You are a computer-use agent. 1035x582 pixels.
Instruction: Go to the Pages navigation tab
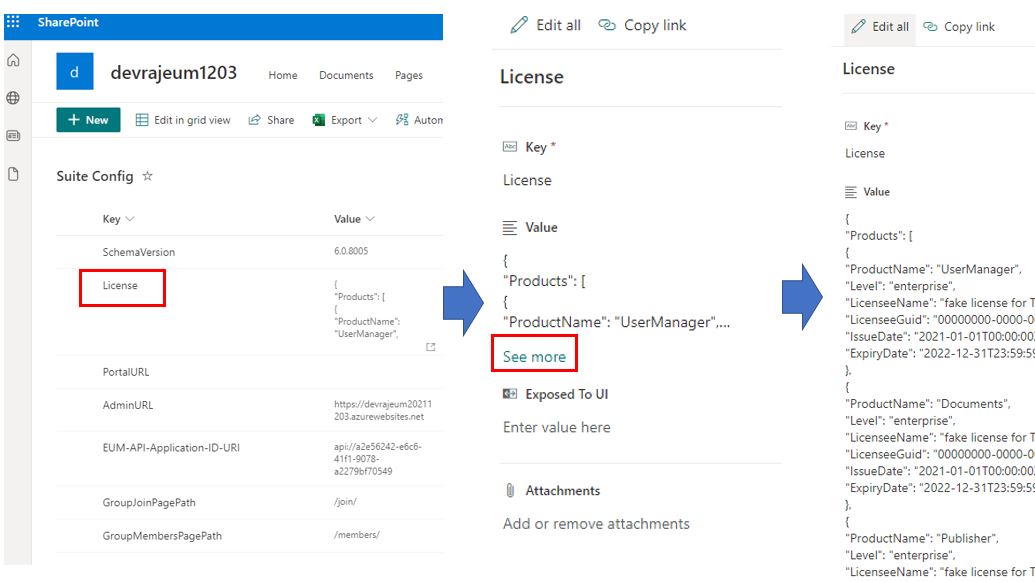(x=409, y=75)
